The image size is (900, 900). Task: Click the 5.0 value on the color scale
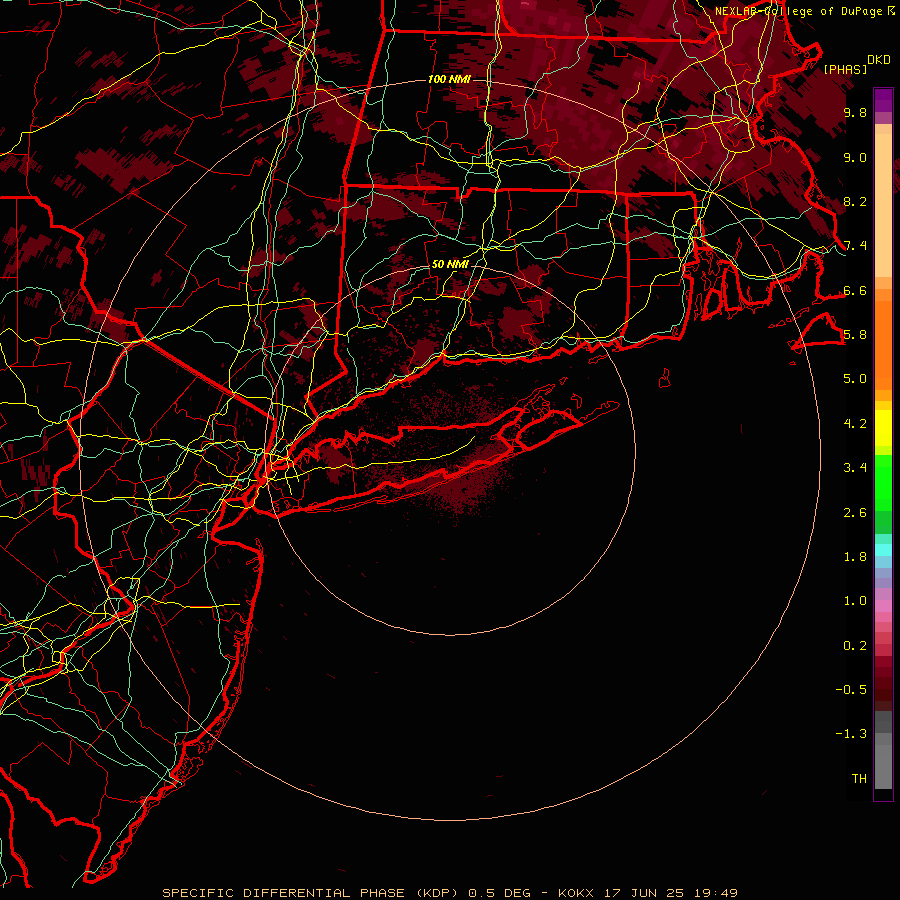click(x=855, y=379)
